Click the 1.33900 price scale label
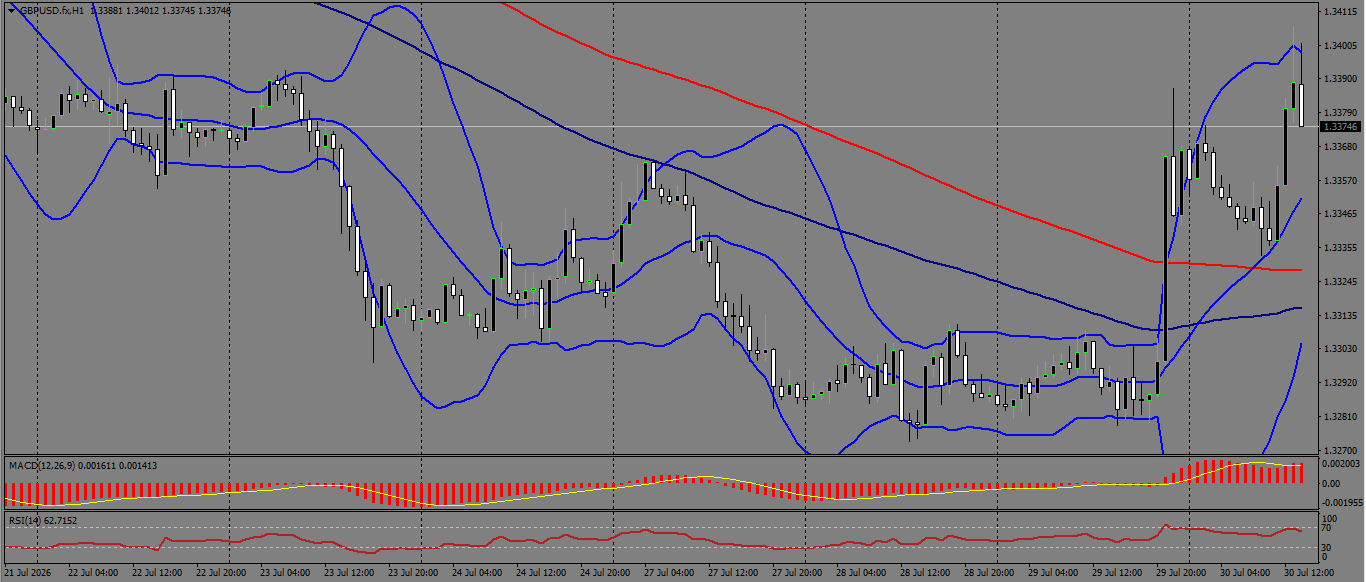The width and height of the screenshot is (1366, 582). (1339, 79)
